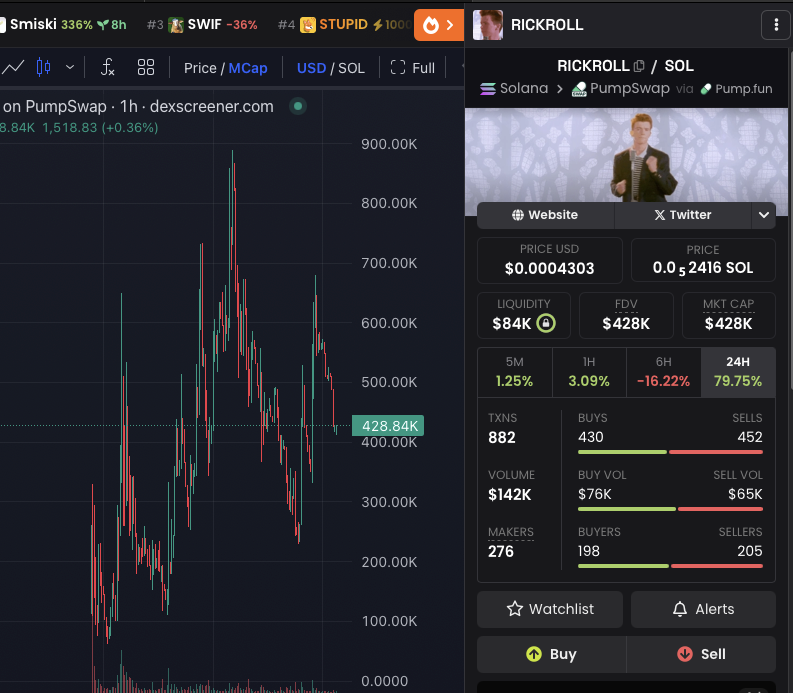Screen dimensions: 793x693
Task: Click the LIQUIDITY $84K box
Action: click(523, 316)
